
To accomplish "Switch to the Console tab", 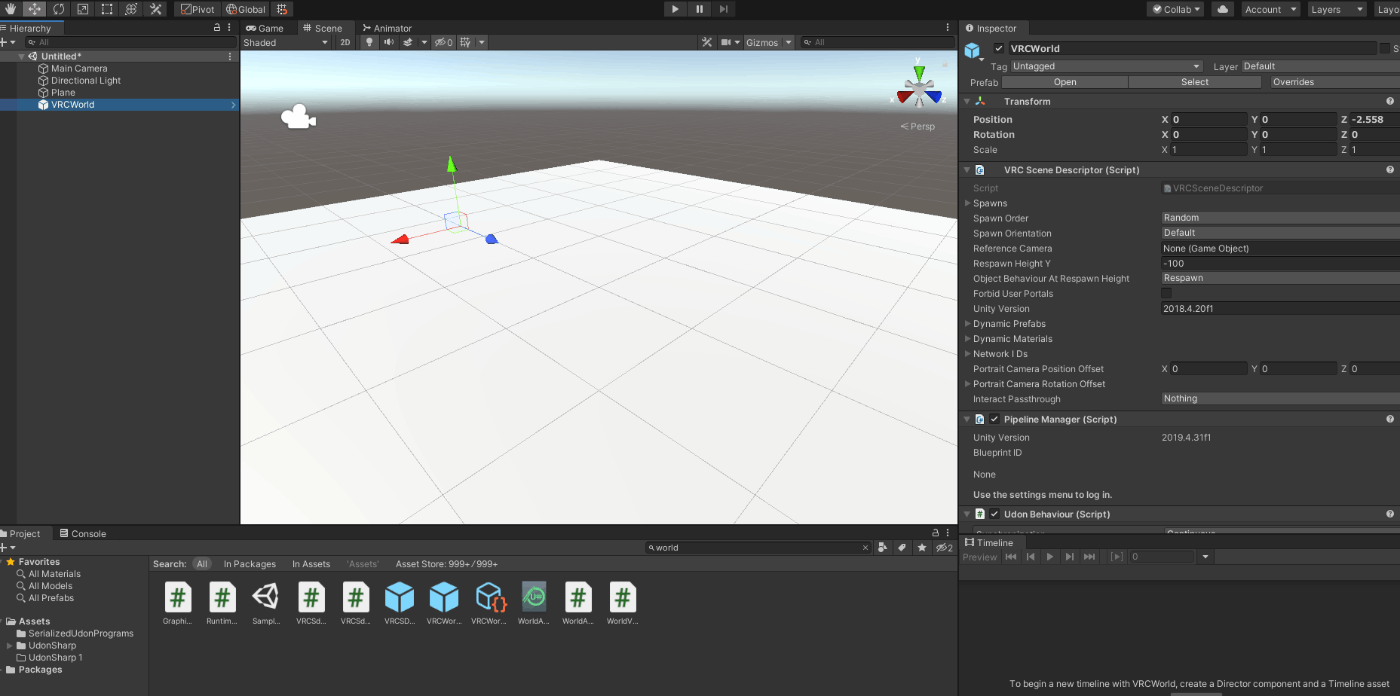I will [82, 533].
